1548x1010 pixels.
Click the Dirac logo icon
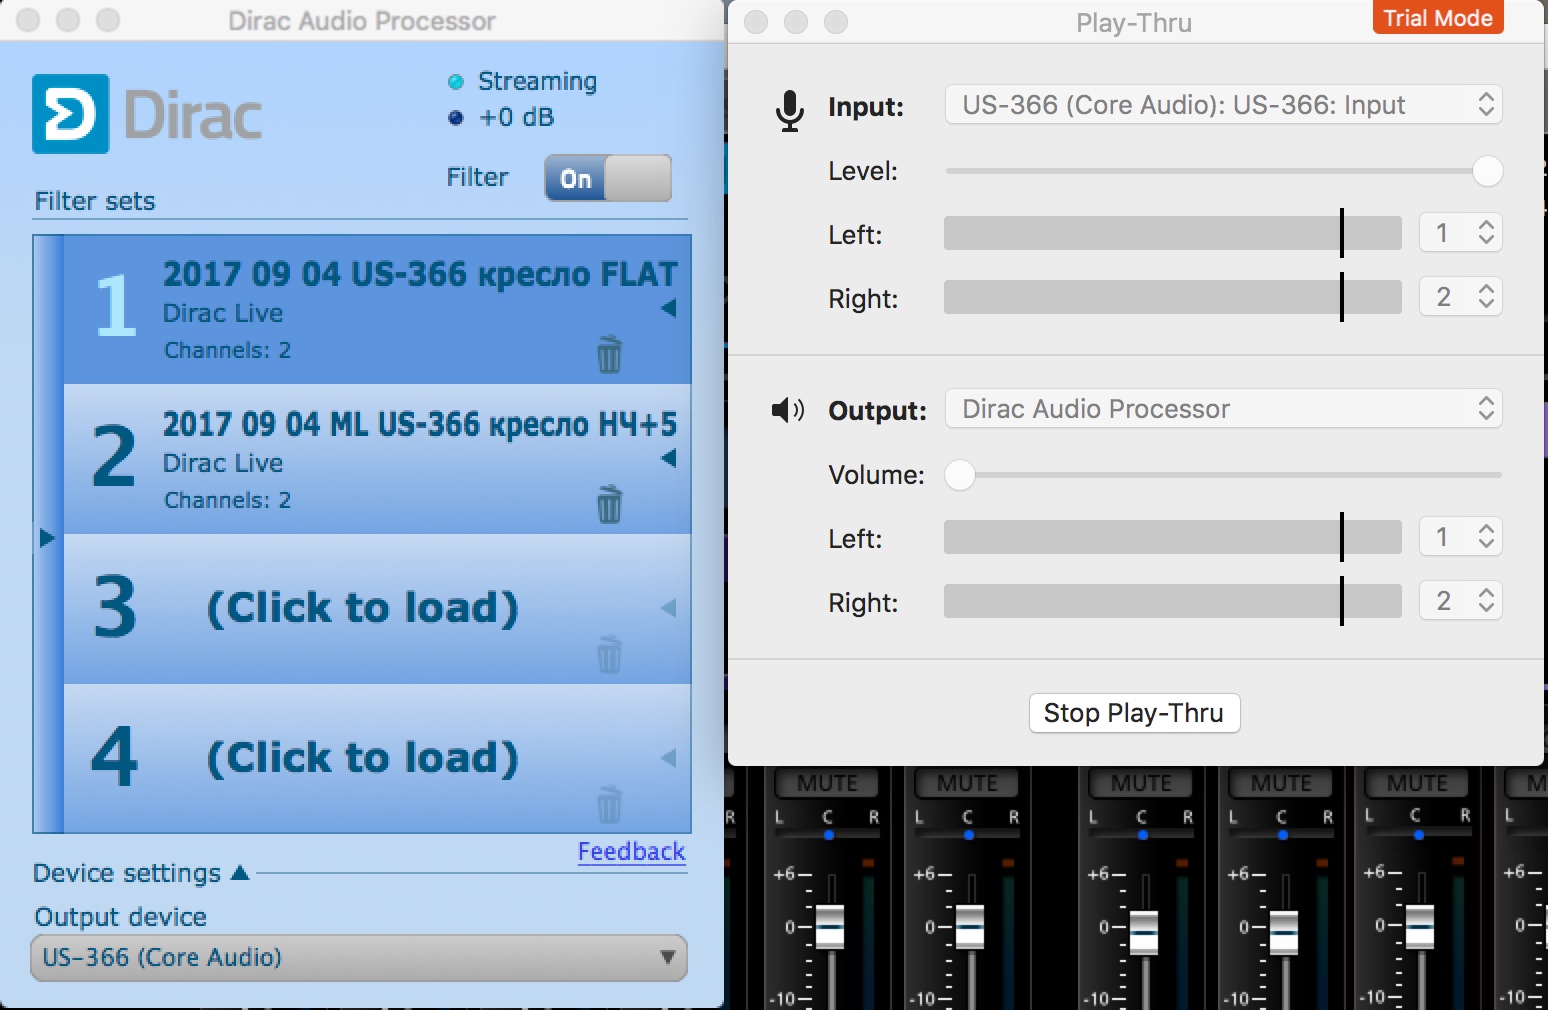(70, 114)
